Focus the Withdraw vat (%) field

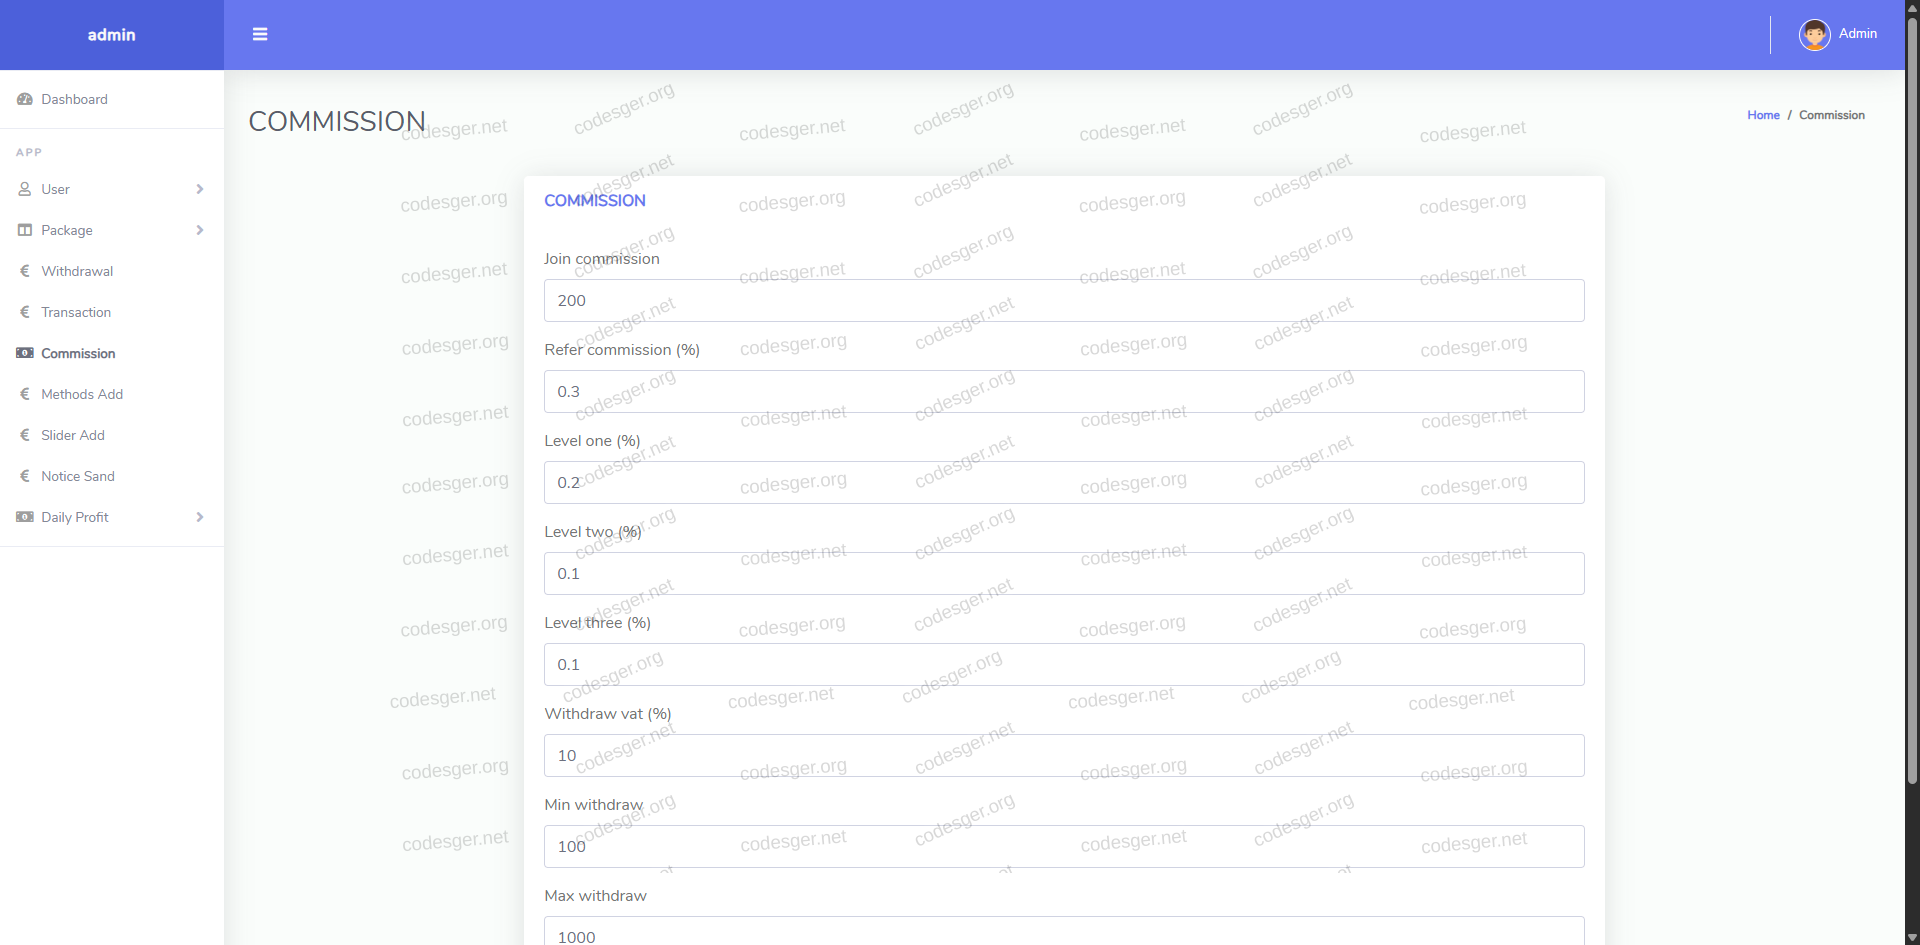(1064, 755)
